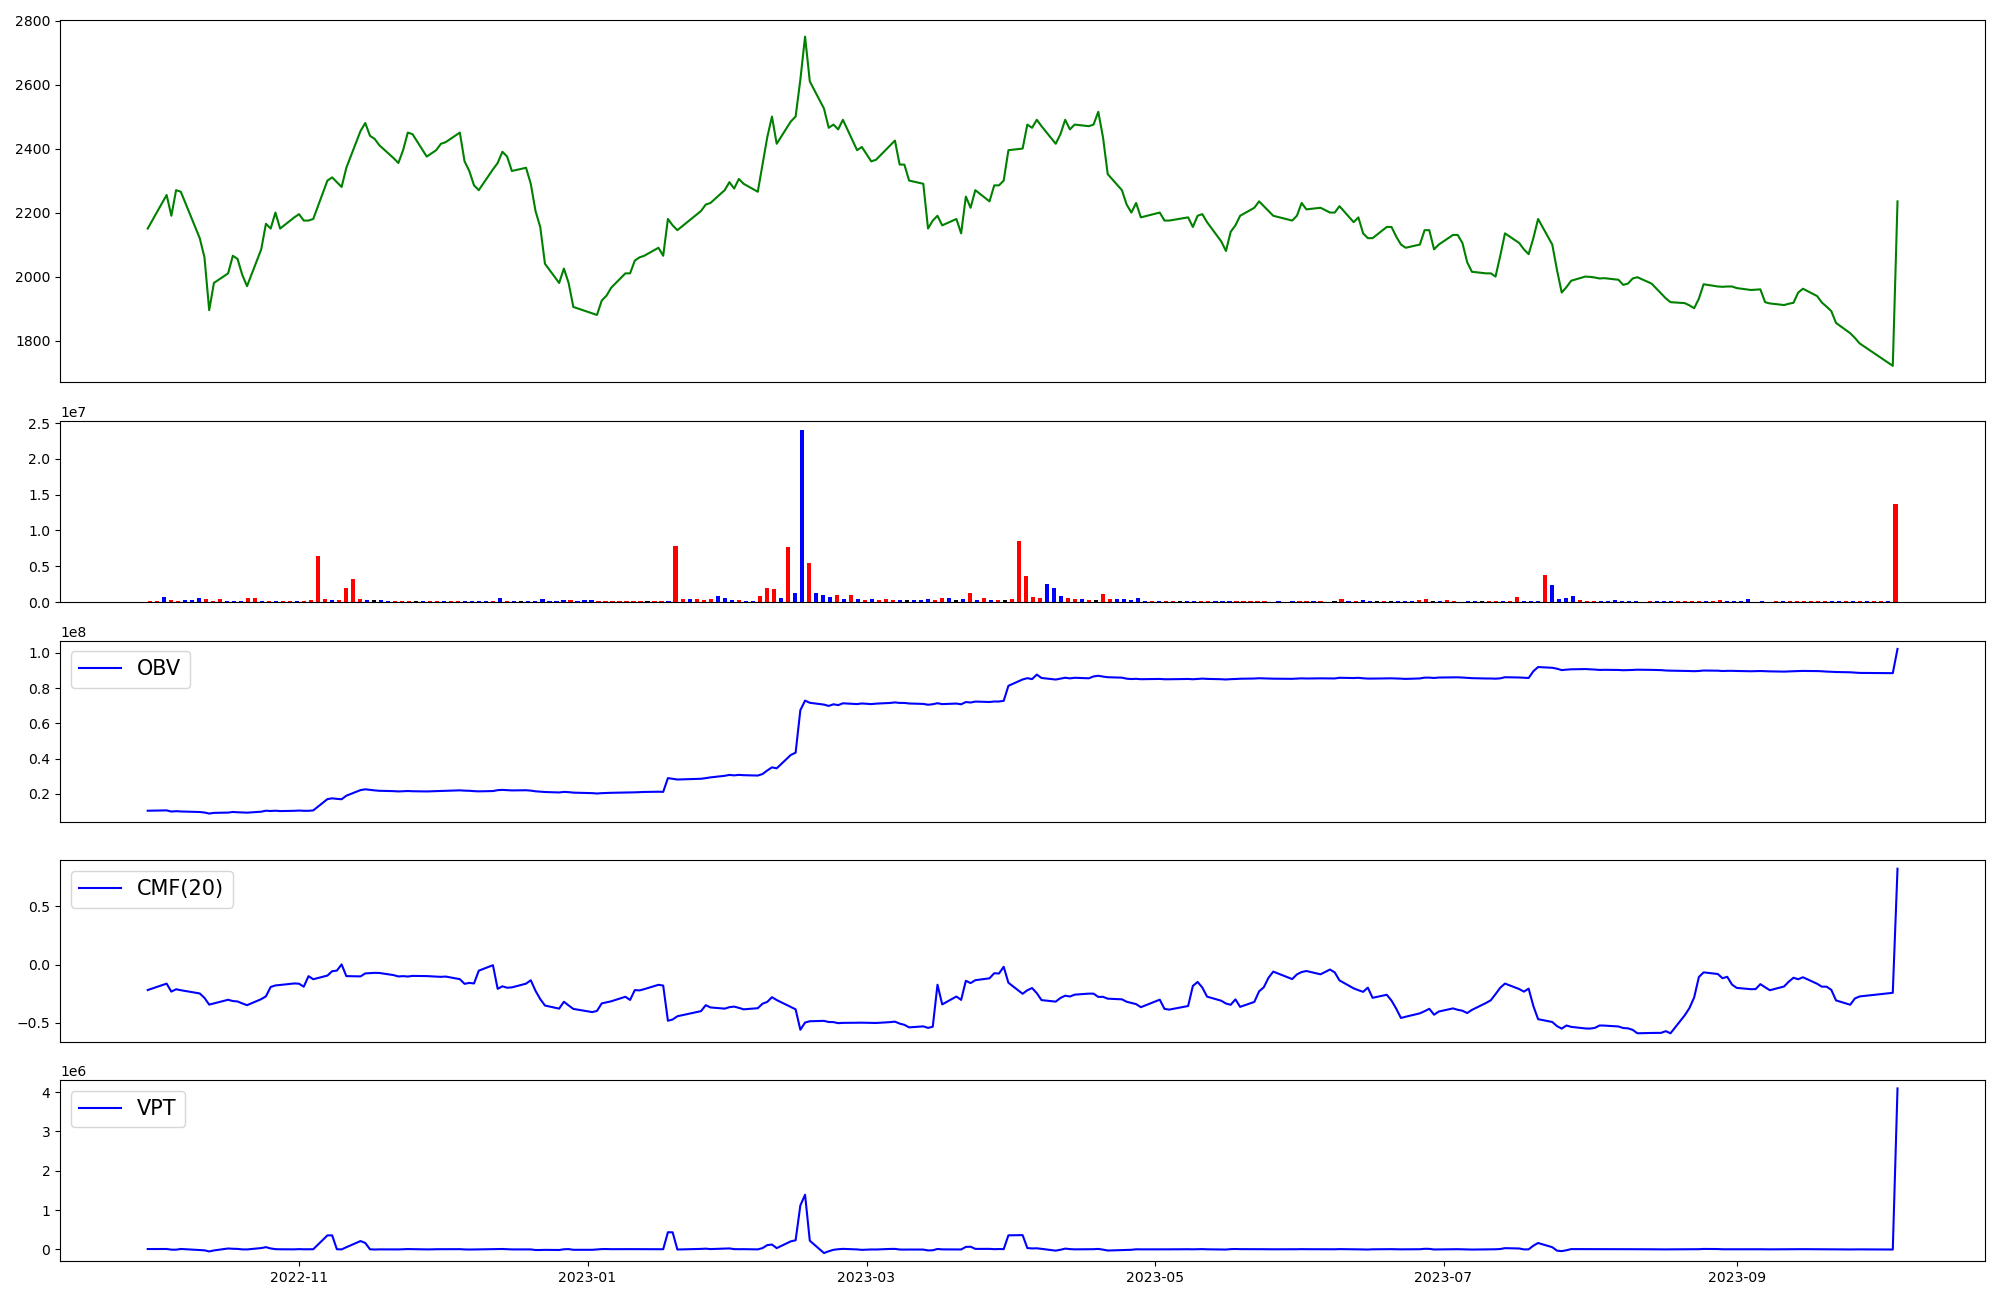Click the 1e6 exponent label above VPT chart

73,1071
